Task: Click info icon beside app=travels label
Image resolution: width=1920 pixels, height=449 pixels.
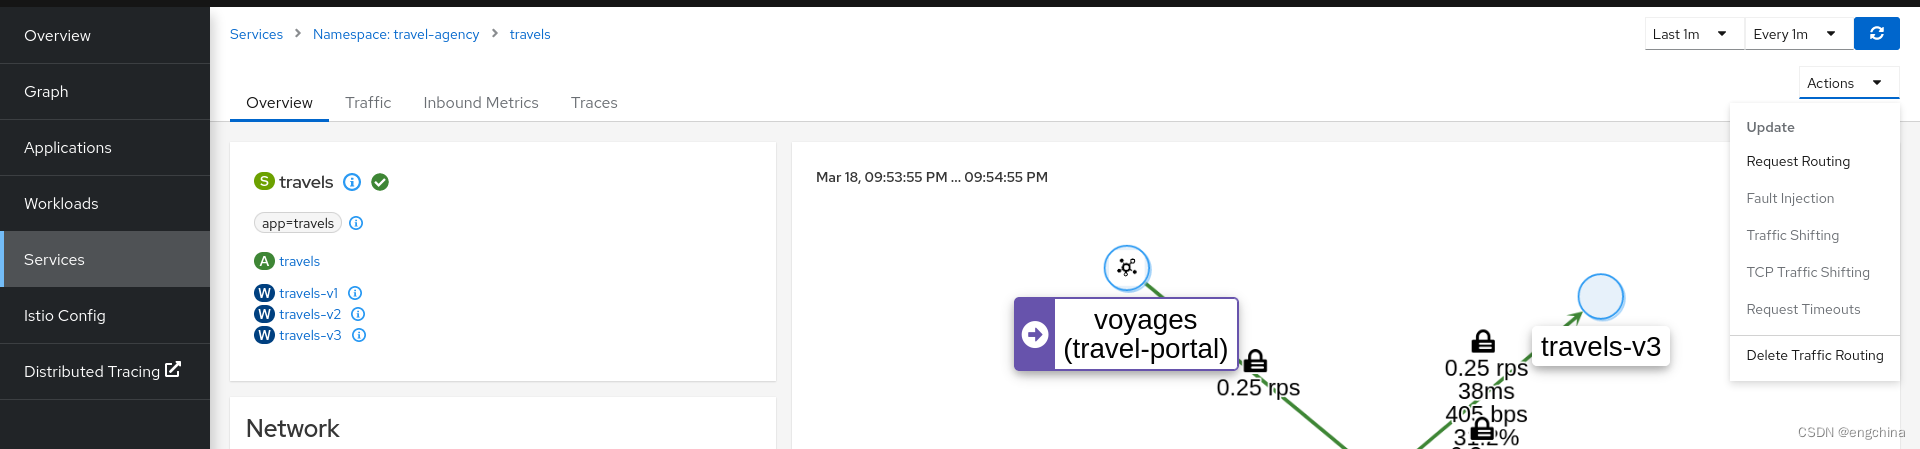Action: coord(356,223)
